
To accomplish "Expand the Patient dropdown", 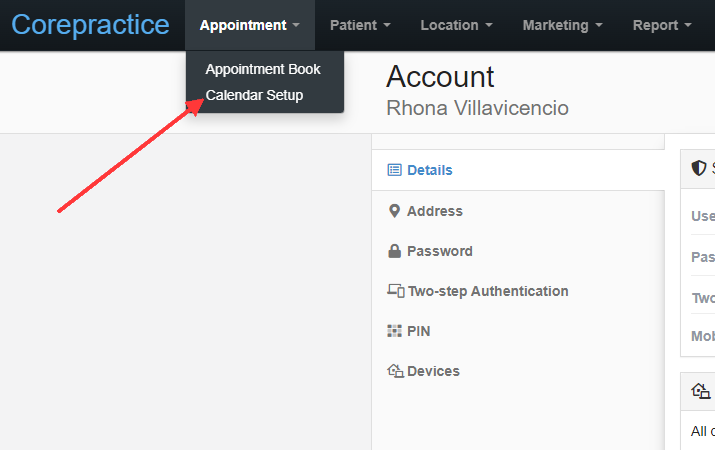I will pyautogui.click(x=360, y=25).
